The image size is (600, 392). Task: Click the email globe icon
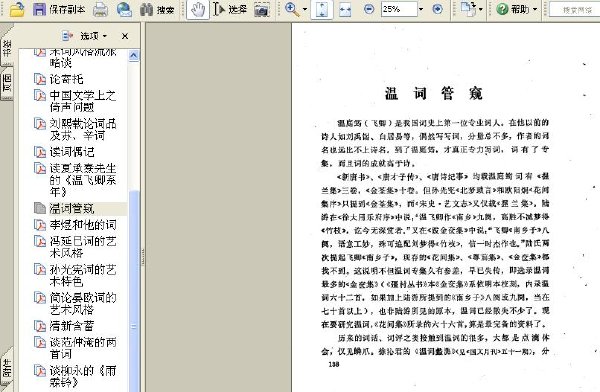tap(124, 9)
